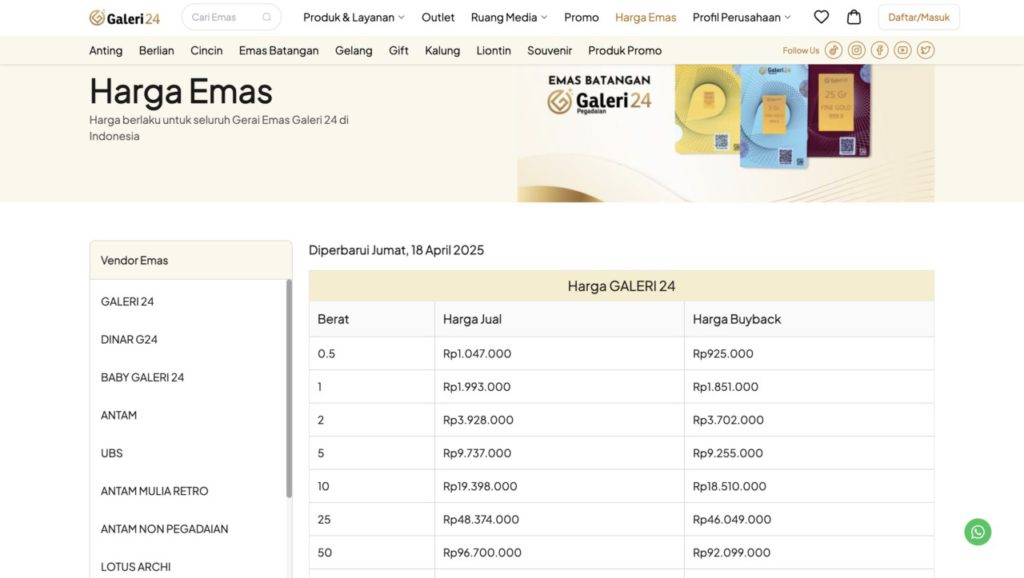Open the YouTube social icon
The width and height of the screenshot is (1024, 578).
(x=903, y=50)
